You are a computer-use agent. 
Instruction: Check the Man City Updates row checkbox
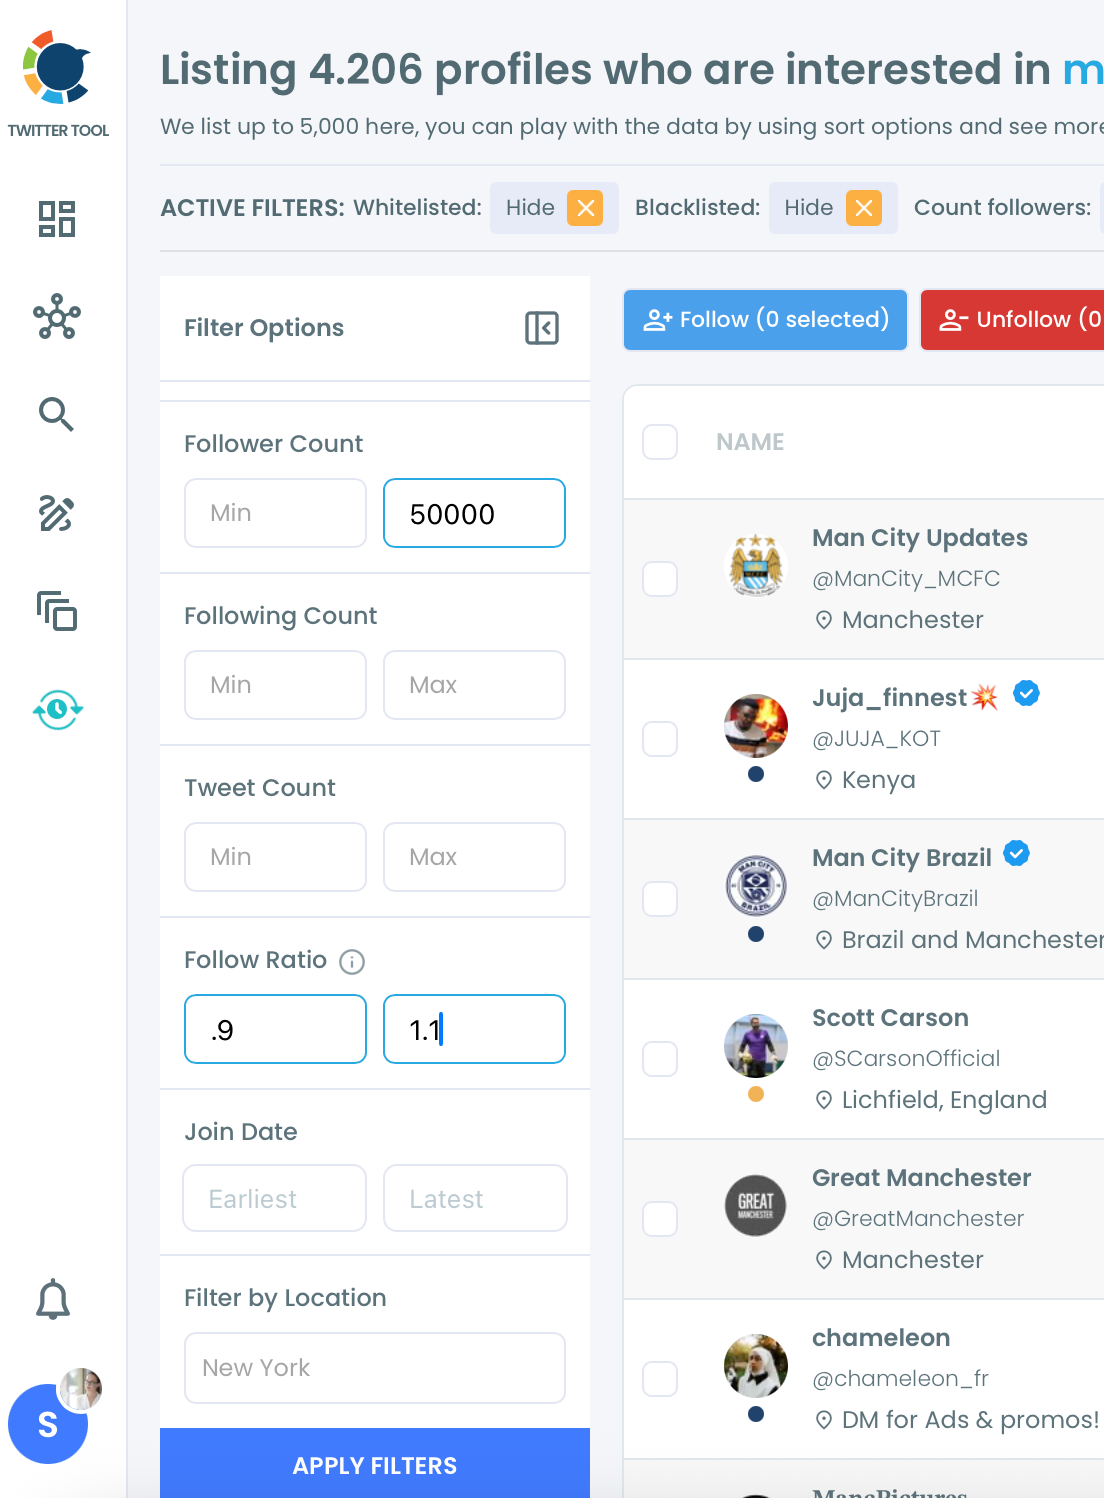(x=660, y=579)
